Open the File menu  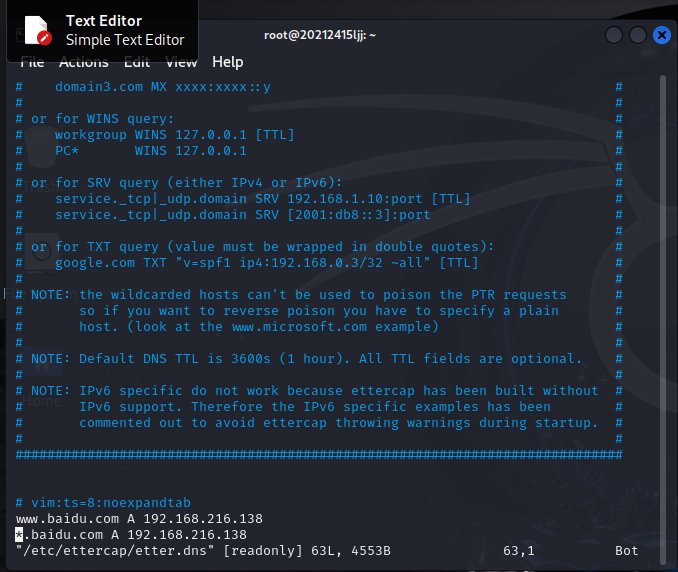click(33, 62)
